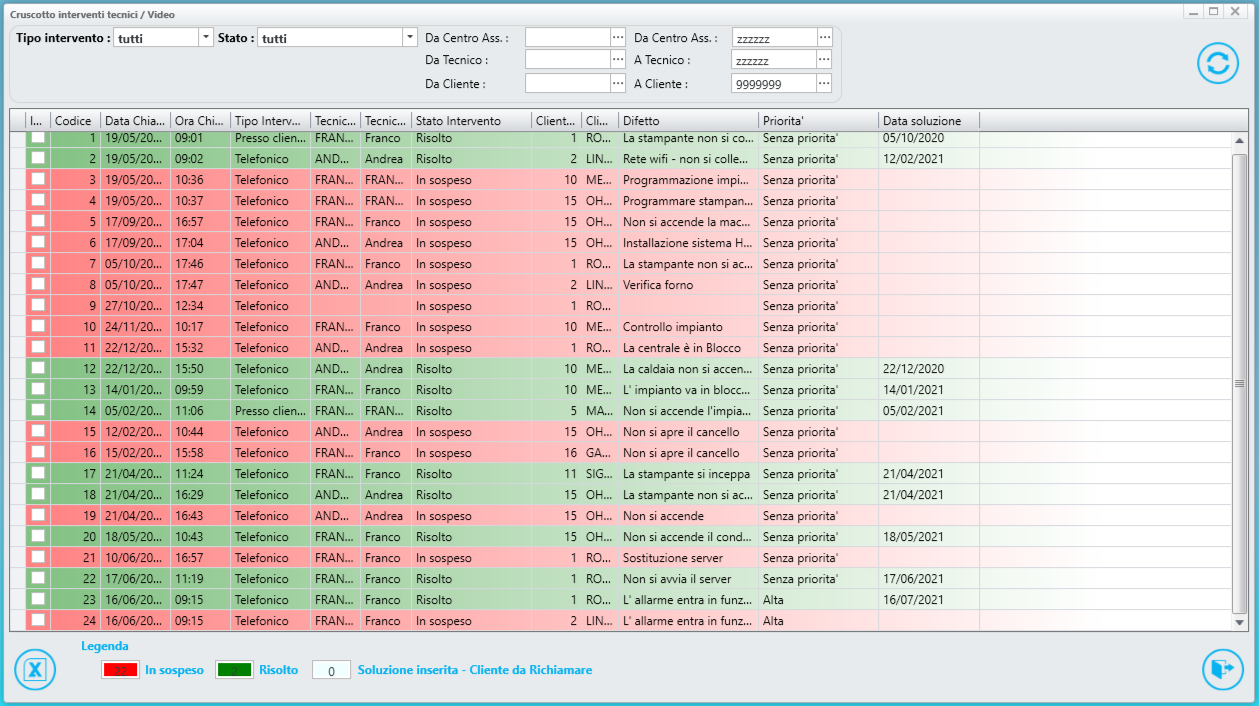Click the circular refresh icon
Screen dimensions: 1259x706
coord(1218,63)
